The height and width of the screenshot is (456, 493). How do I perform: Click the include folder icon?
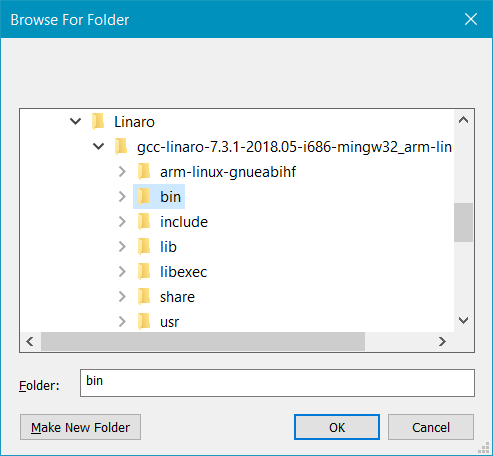144,222
